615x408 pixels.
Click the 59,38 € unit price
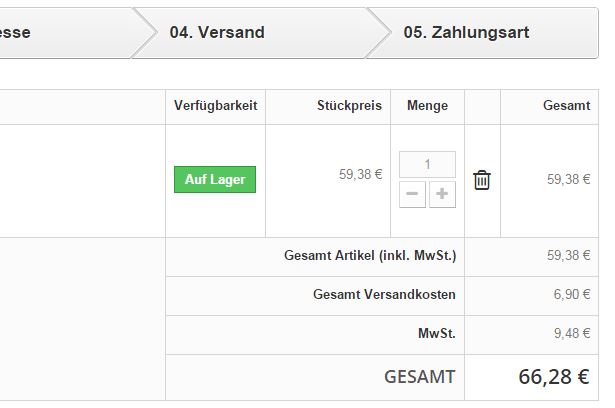360,174
